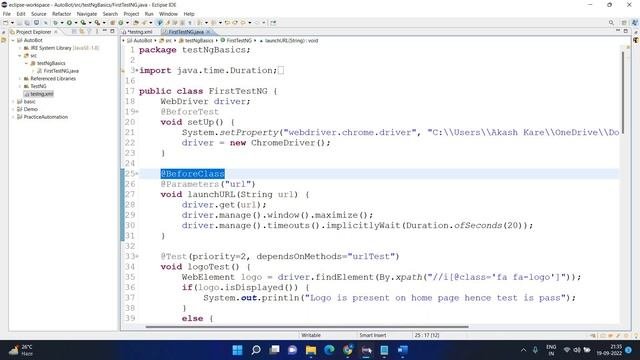Maximize the Project Explorer view
The image size is (640, 360).
[112, 31]
